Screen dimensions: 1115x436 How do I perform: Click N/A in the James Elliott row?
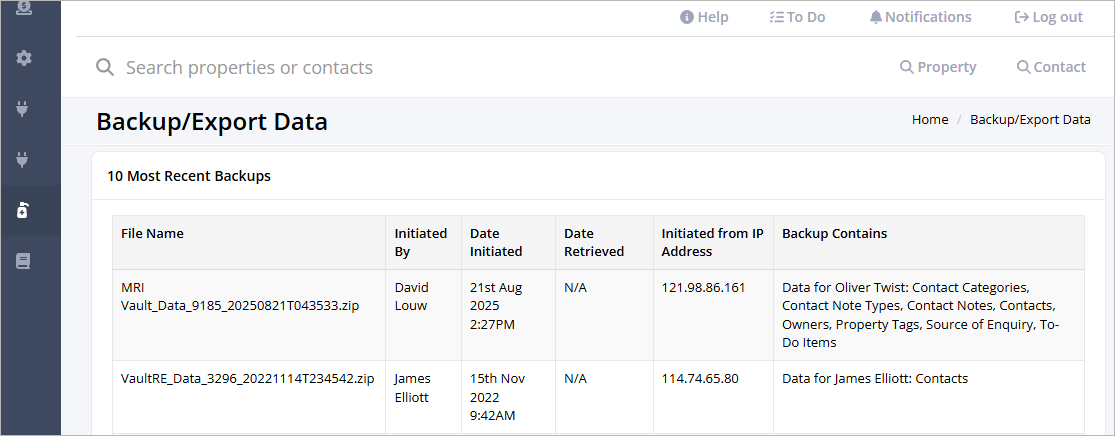(x=575, y=378)
